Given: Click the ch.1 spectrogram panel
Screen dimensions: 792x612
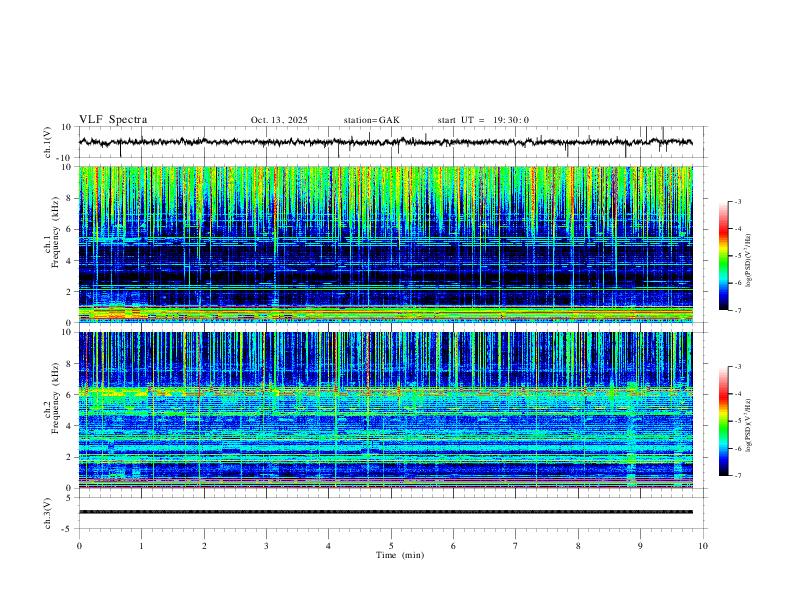Looking at the screenshot, I should tap(386, 244).
